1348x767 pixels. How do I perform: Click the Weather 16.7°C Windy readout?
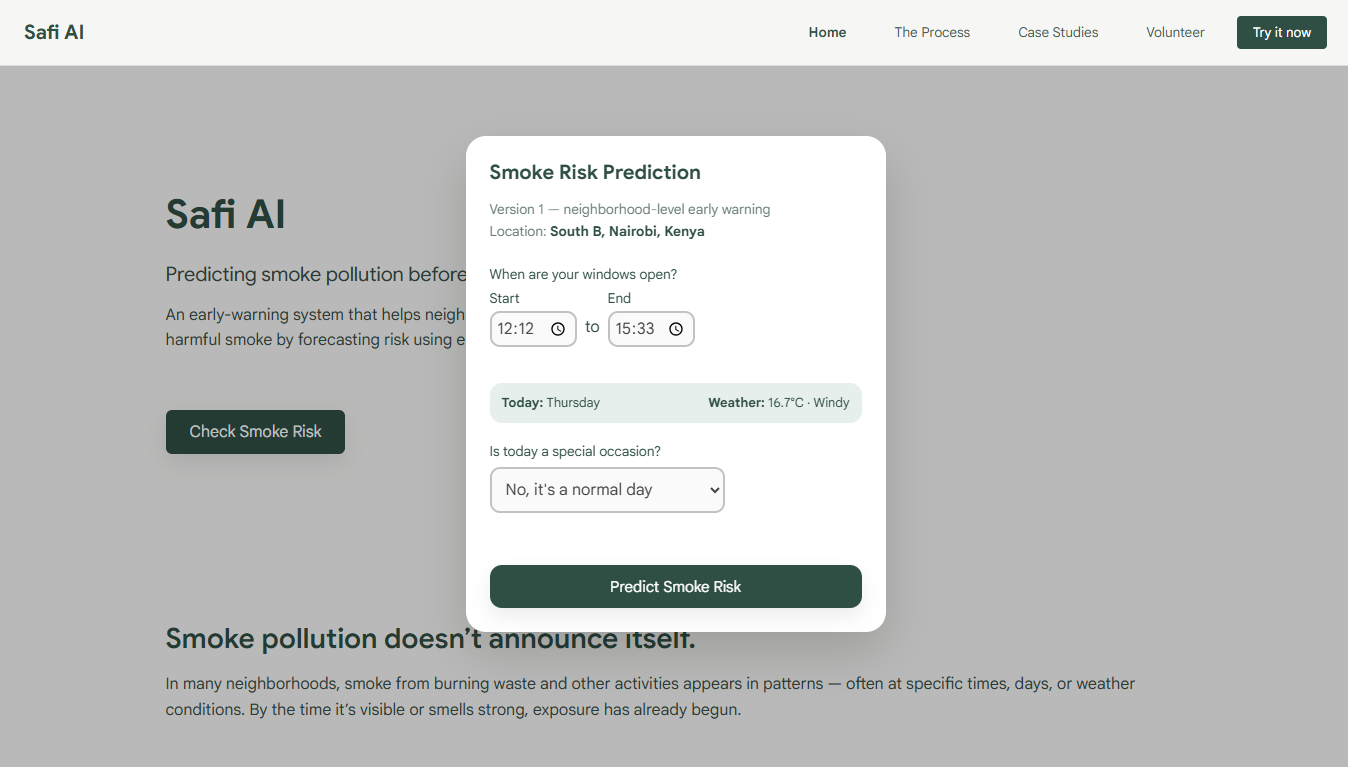tap(778, 403)
